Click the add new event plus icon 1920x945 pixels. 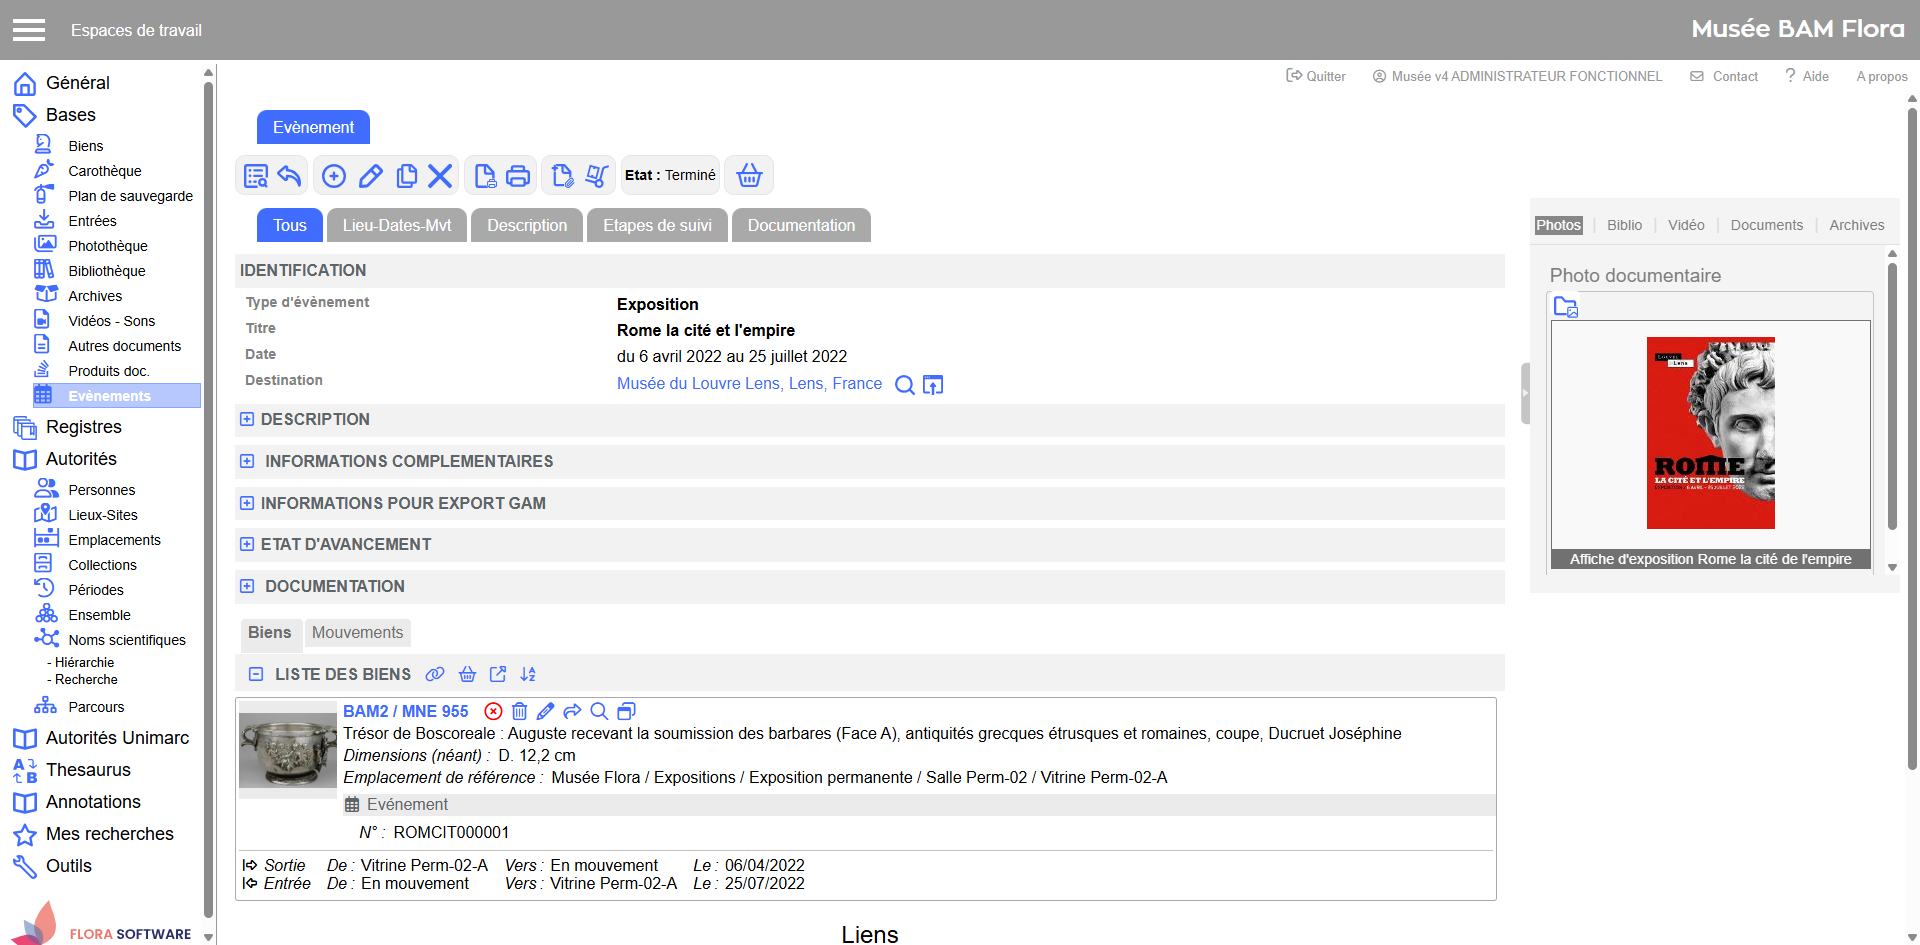pos(334,176)
